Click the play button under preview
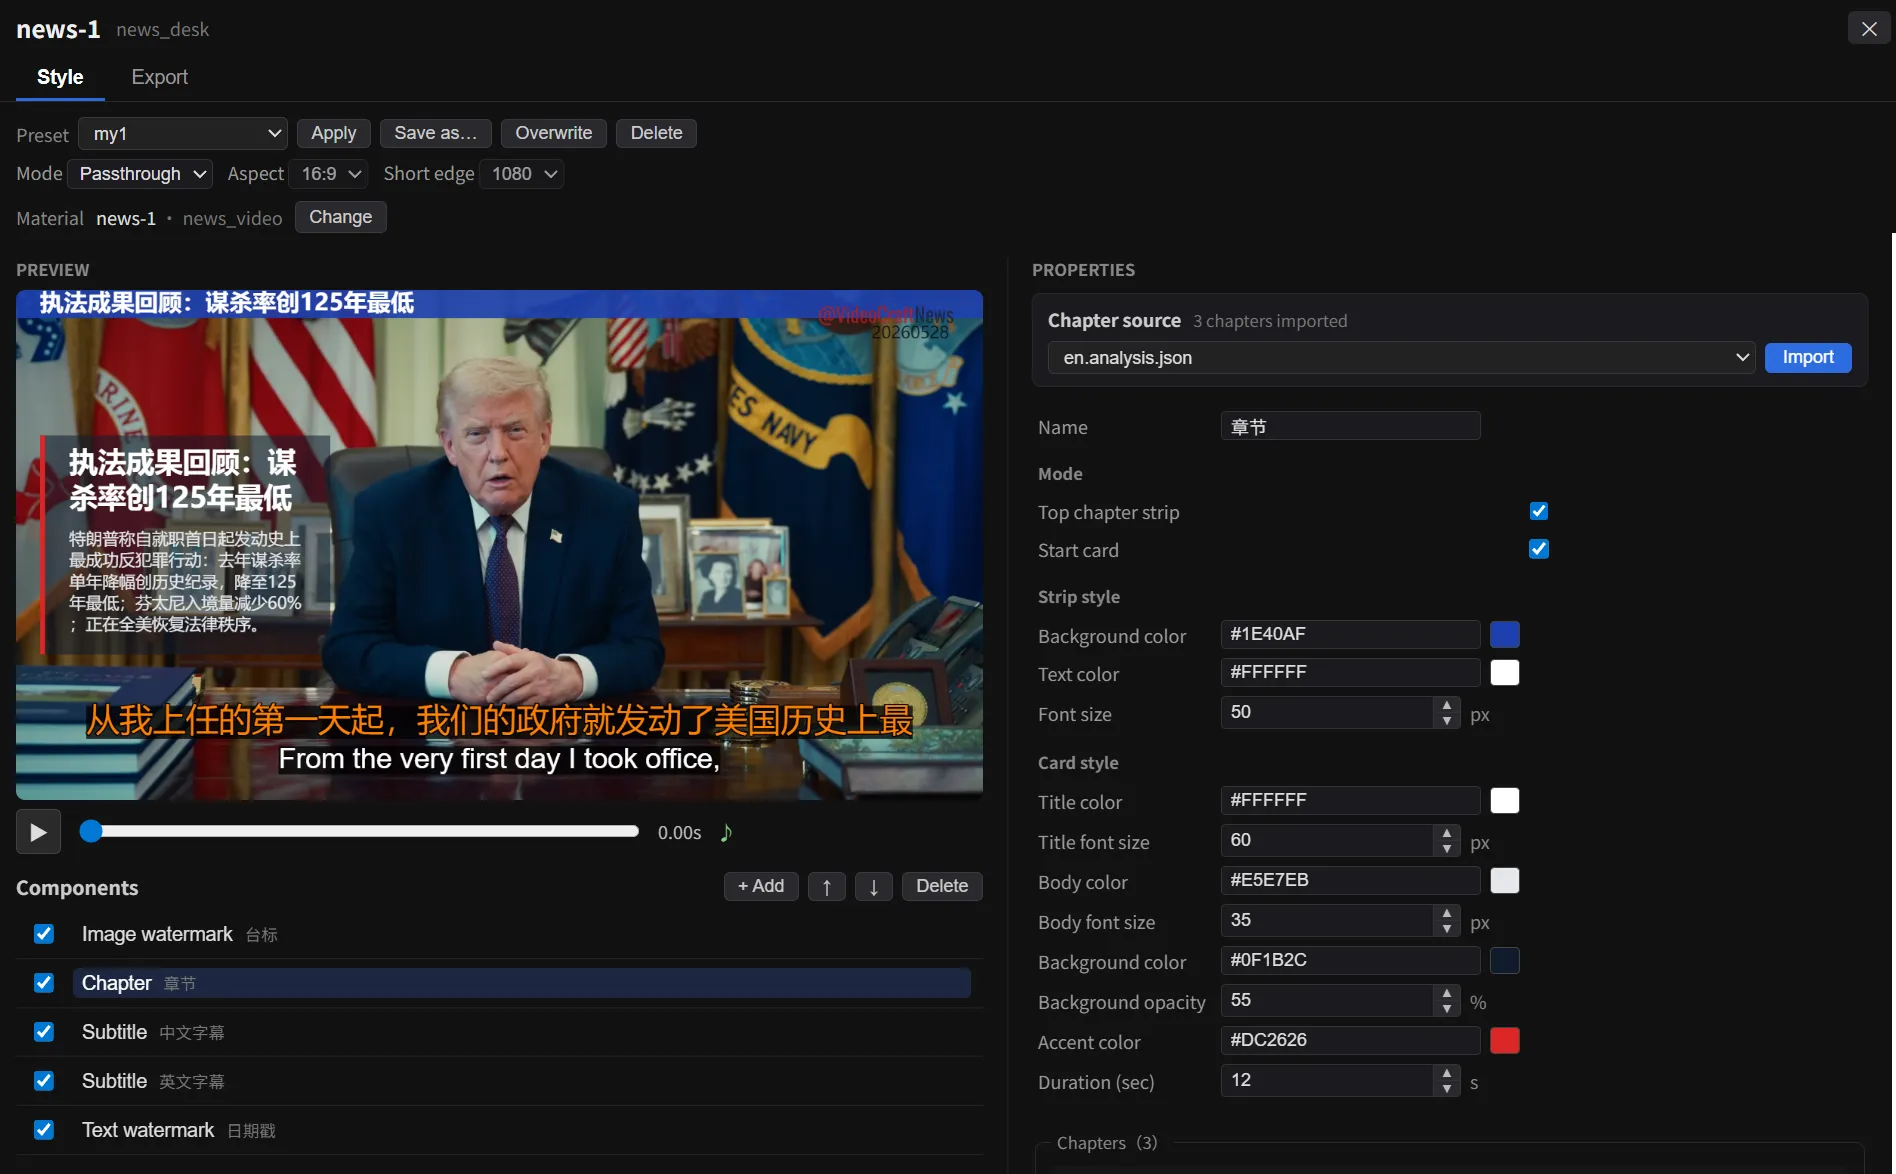The image size is (1896, 1174). (38, 832)
